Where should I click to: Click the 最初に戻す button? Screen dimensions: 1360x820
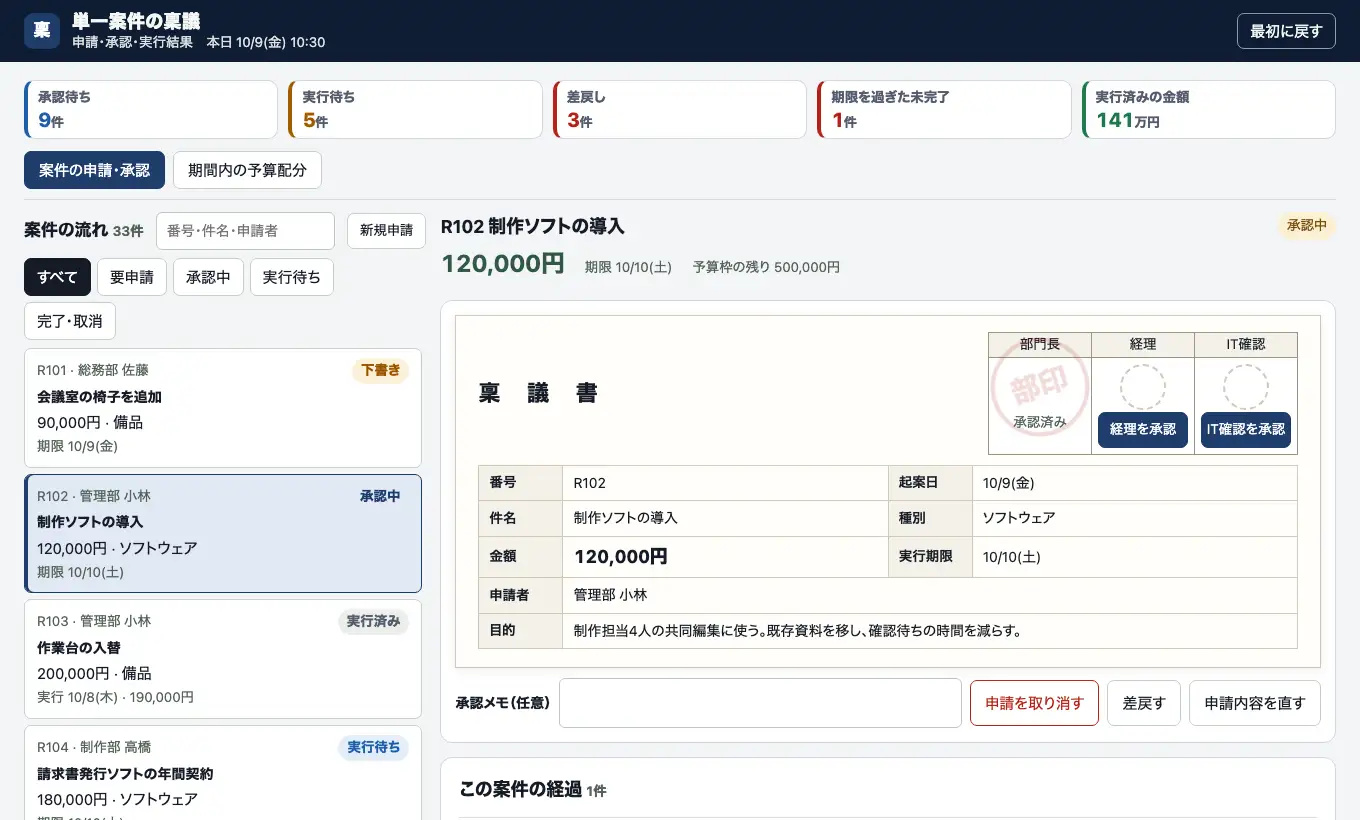coord(1286,31)
